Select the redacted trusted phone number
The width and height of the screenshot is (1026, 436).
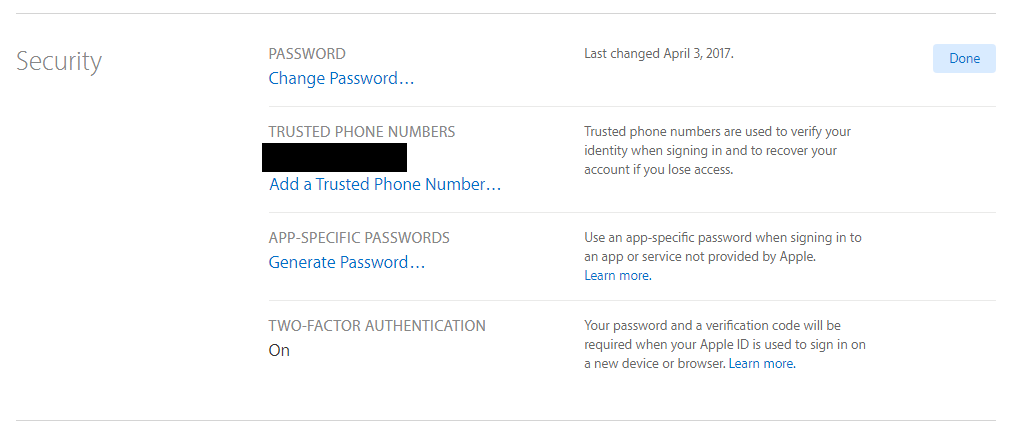click(334, 158)
